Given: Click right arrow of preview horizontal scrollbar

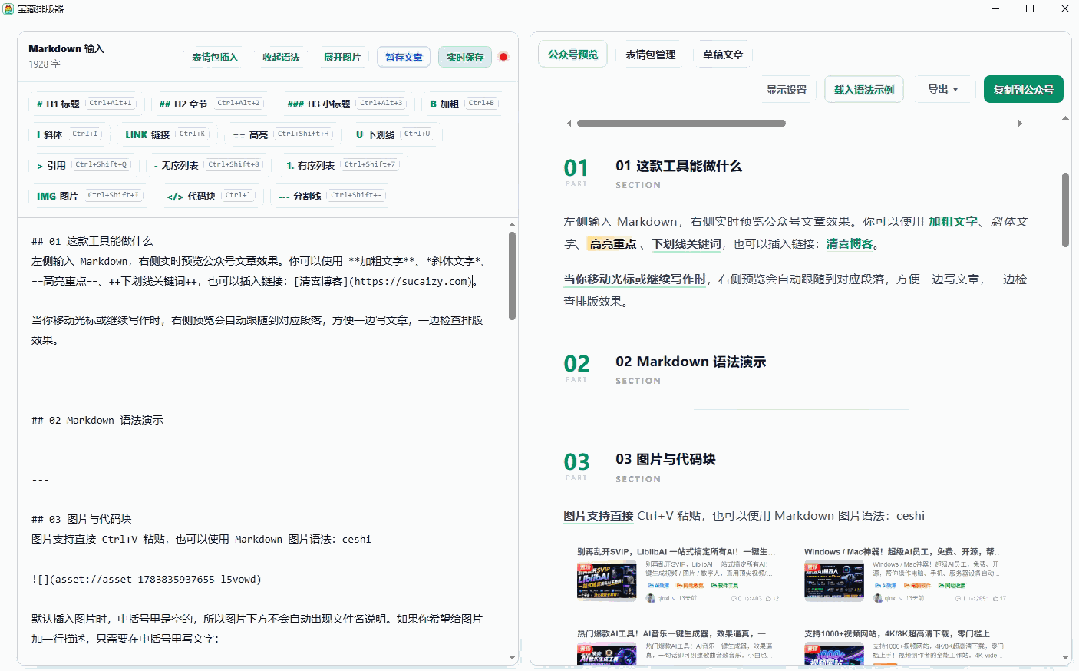Looking at the screenshot, I should point(1020,124).
